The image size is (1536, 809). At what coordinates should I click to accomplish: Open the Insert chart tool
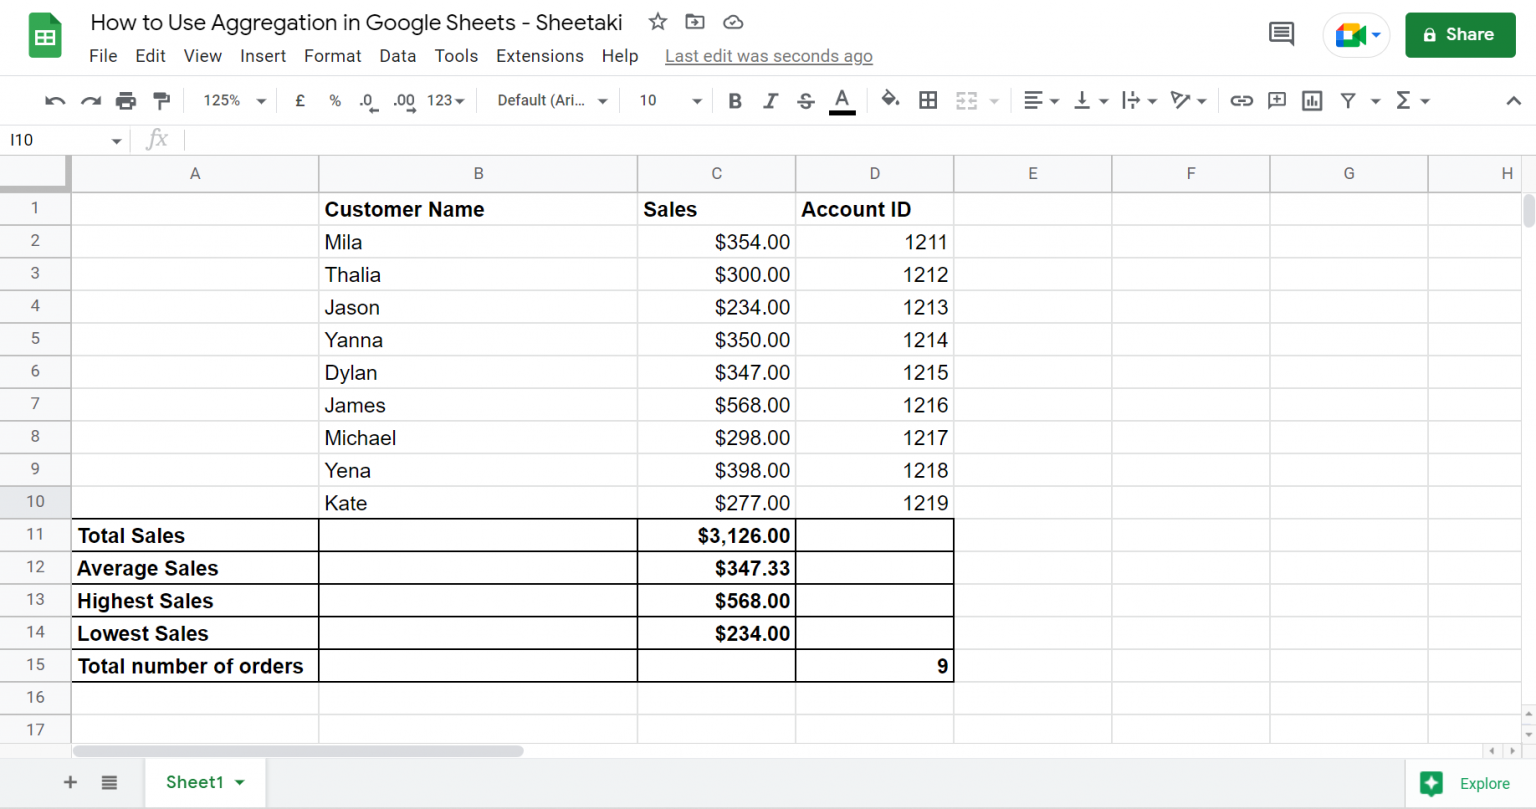point(1311,100)
